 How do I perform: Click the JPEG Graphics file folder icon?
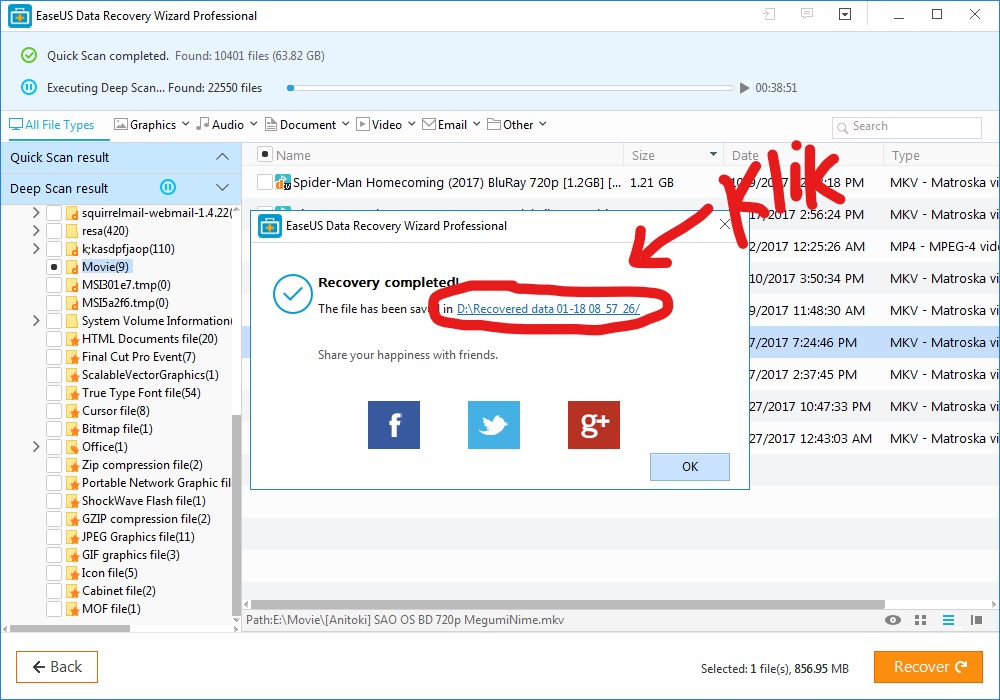tap(72, 537)
